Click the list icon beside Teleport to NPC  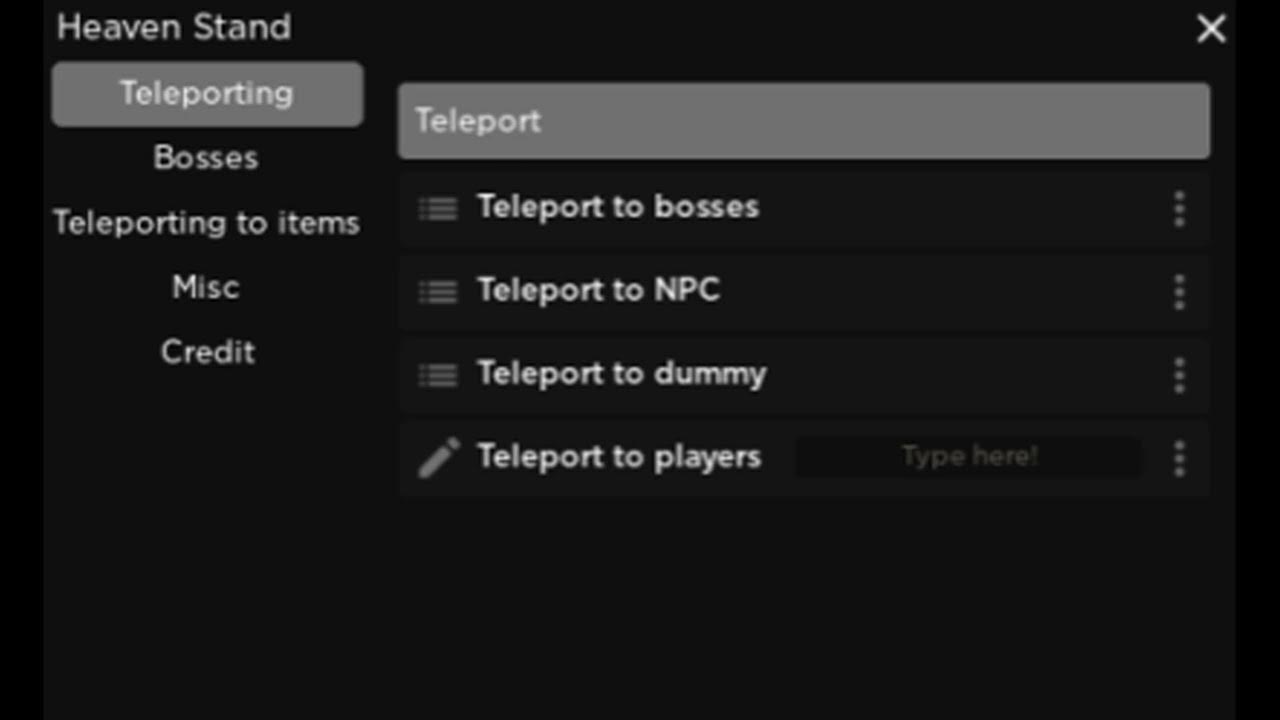pyautogui.click(x=438, y=291)
